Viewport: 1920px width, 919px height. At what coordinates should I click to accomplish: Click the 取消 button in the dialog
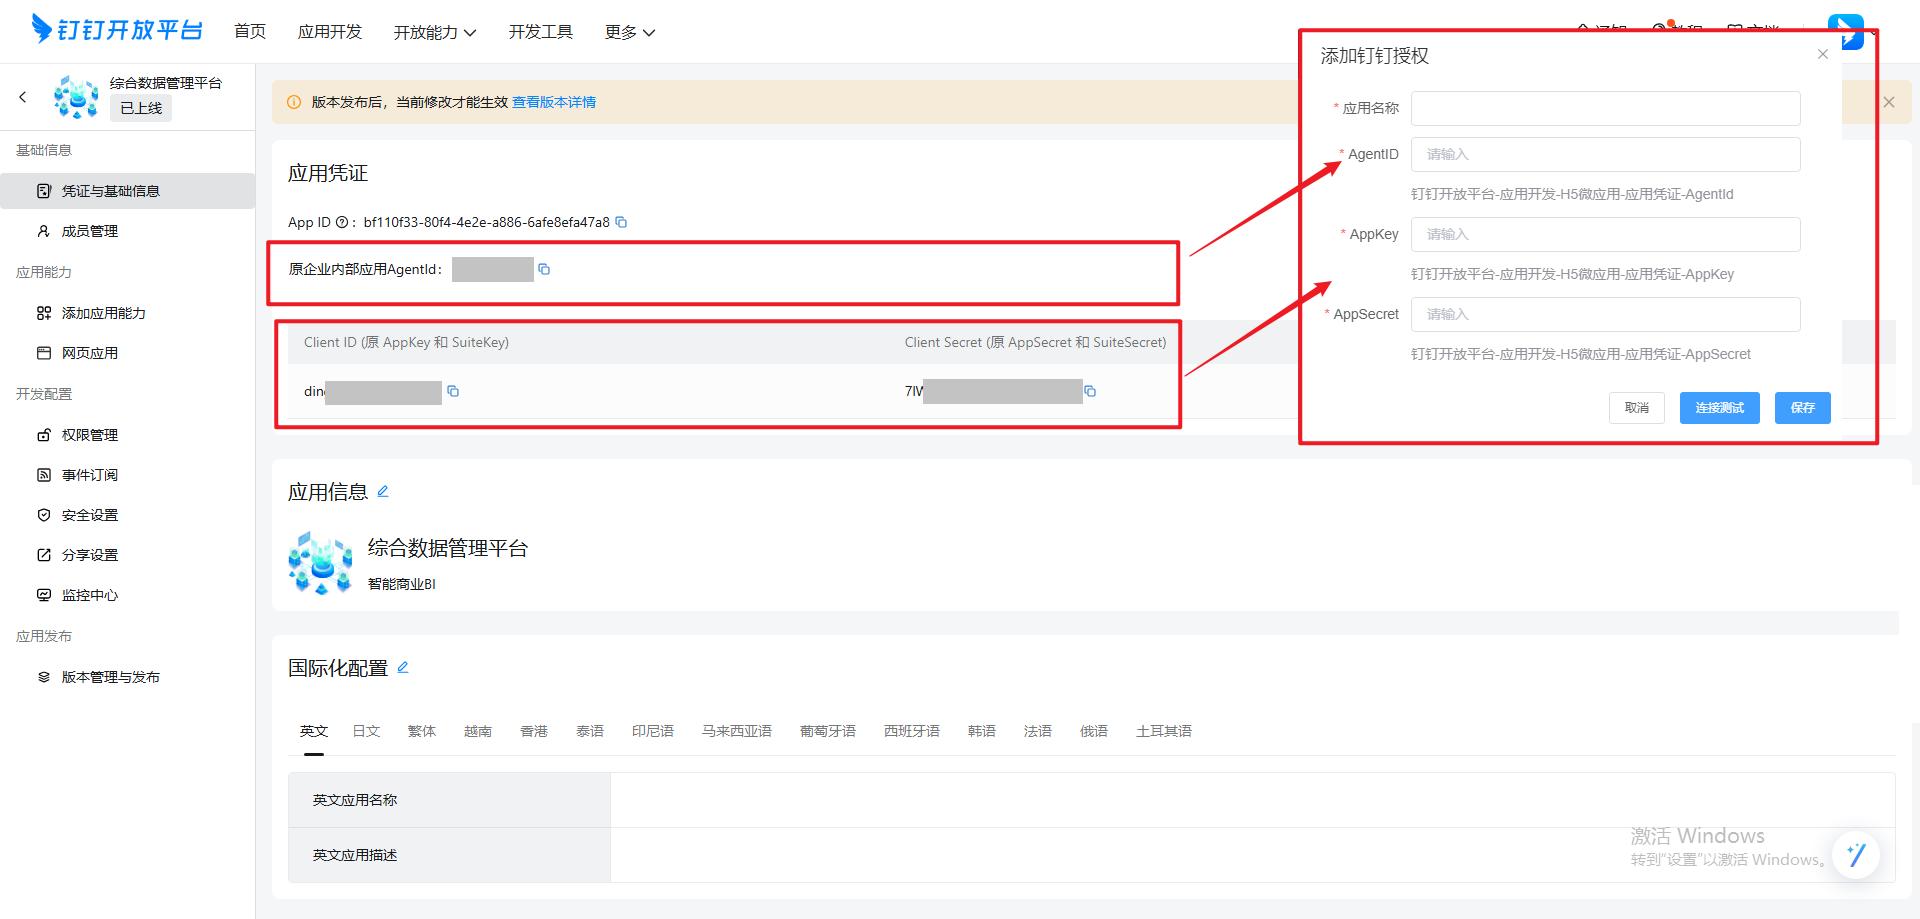[x=1637, y=408]
